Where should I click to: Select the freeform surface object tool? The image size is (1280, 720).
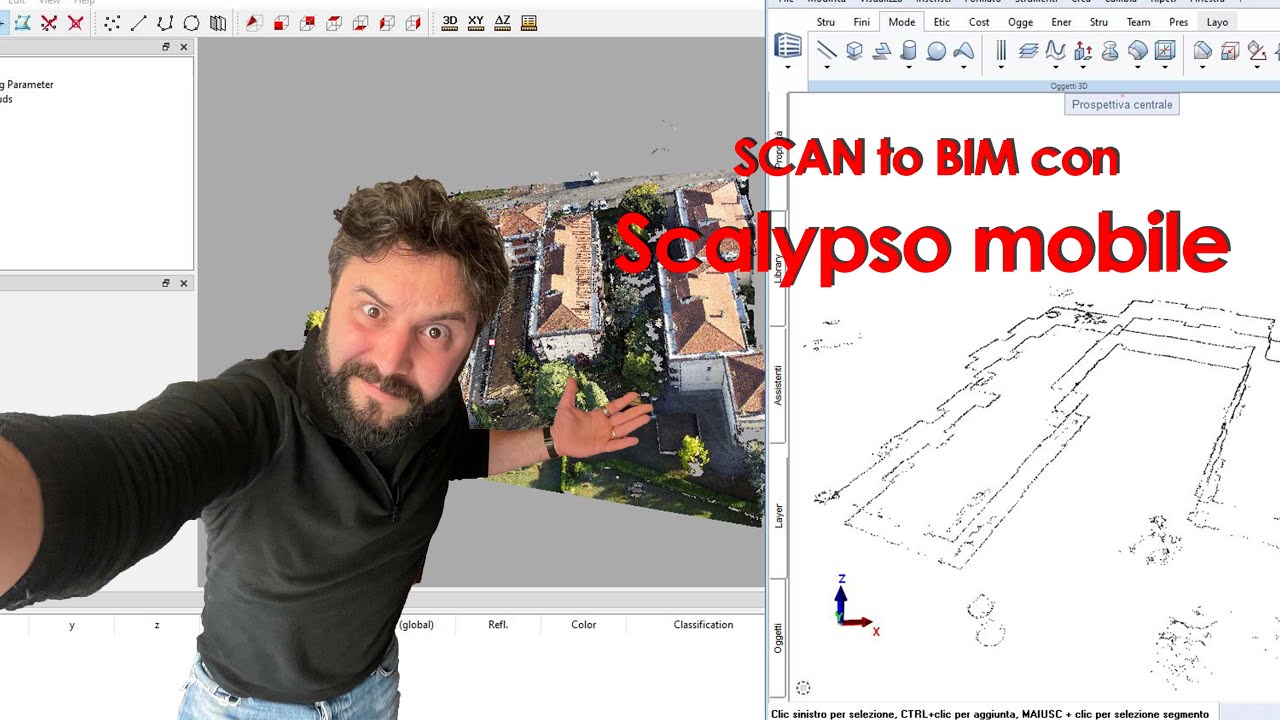(x=963, y=50)
